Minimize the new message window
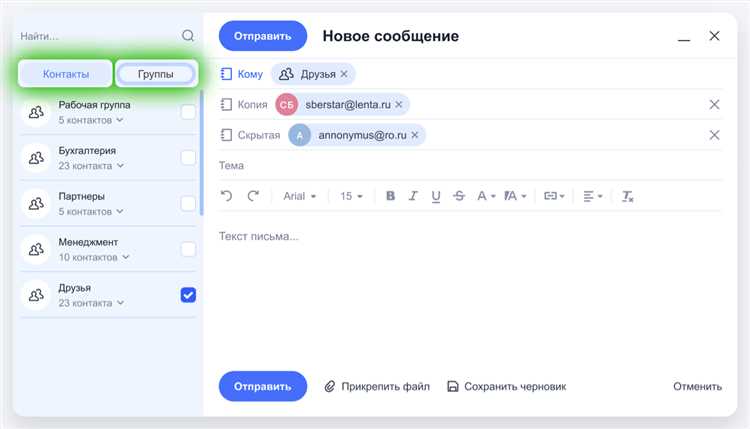Image resolution: width=750 pixels, height=429 pixels. (684, 39)
